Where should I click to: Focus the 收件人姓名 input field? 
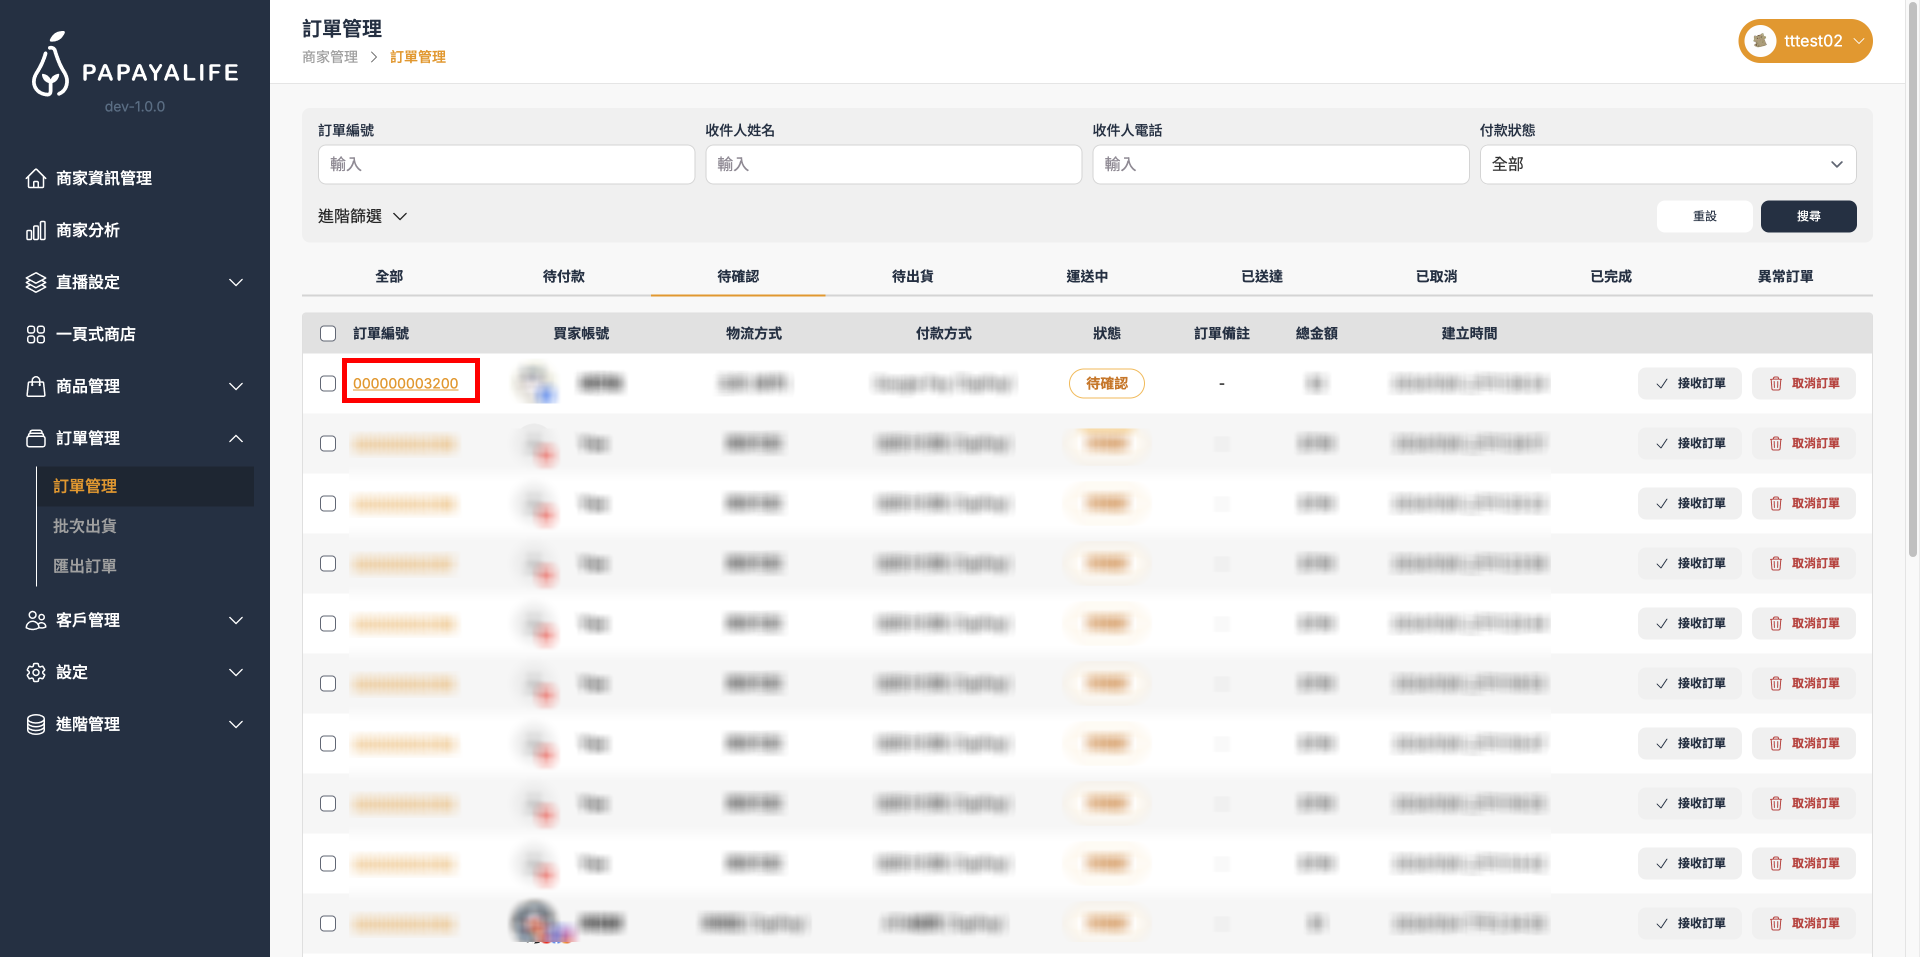(893, 164)
